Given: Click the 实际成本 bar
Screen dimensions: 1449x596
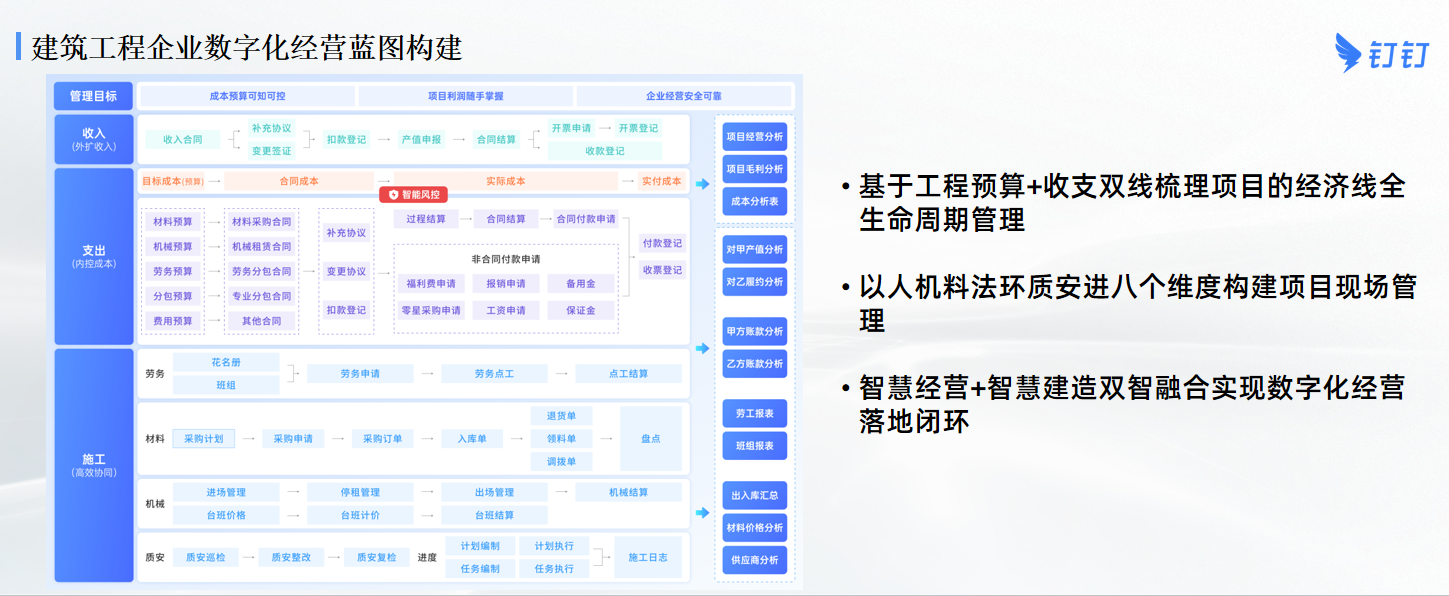Looking at the screenshot, I should click(506, 181).
